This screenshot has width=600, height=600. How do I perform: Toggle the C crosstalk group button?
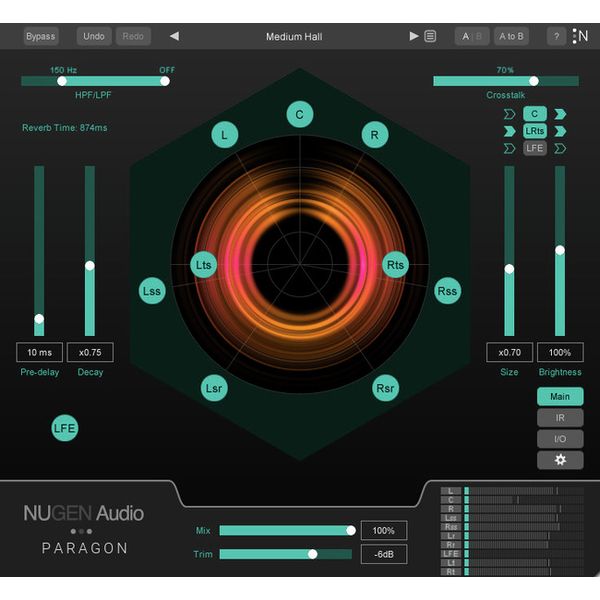(535, 114)
